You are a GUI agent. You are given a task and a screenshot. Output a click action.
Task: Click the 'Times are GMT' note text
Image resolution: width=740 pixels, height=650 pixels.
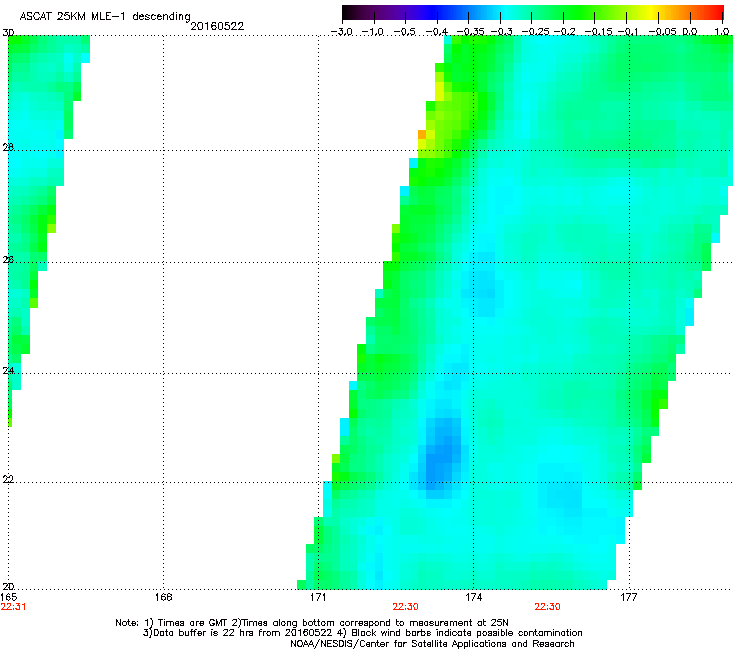pyautogui.click(x=193, y=623)
